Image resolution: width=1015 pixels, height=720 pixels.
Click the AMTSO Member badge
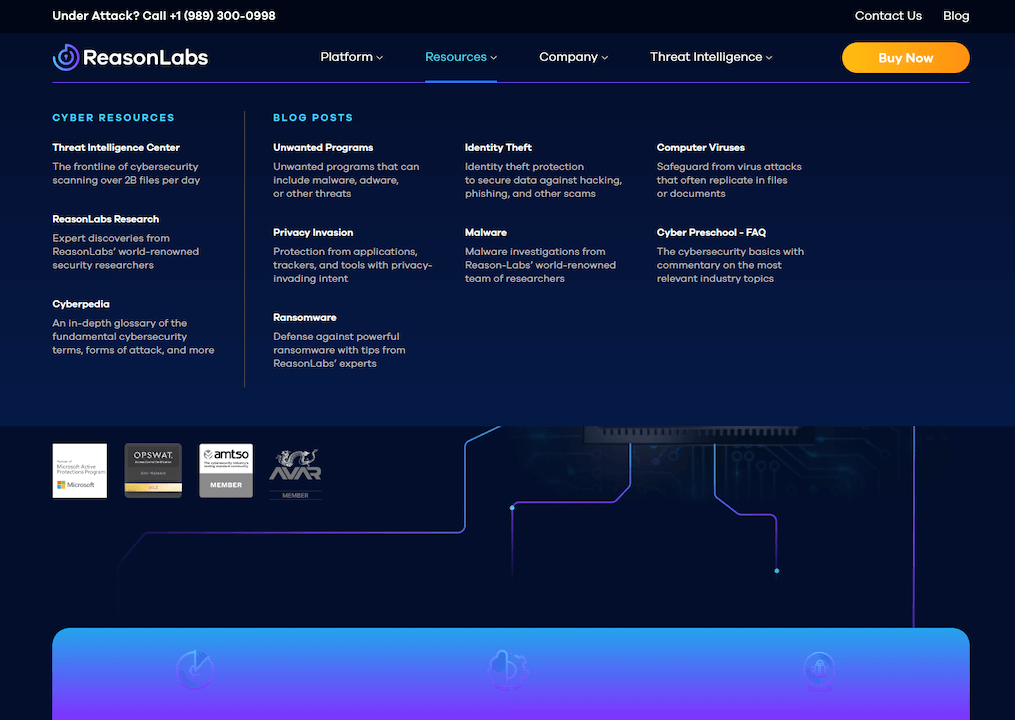point(225,470)
